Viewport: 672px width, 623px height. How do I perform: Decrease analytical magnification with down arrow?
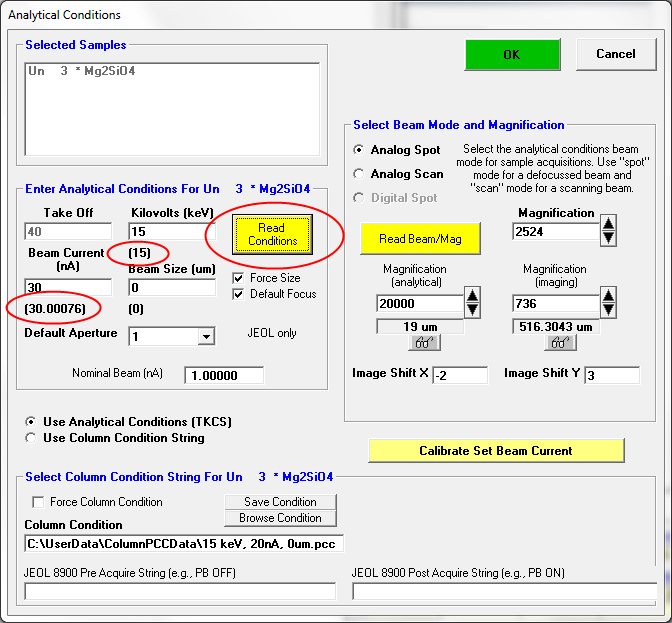473,309
